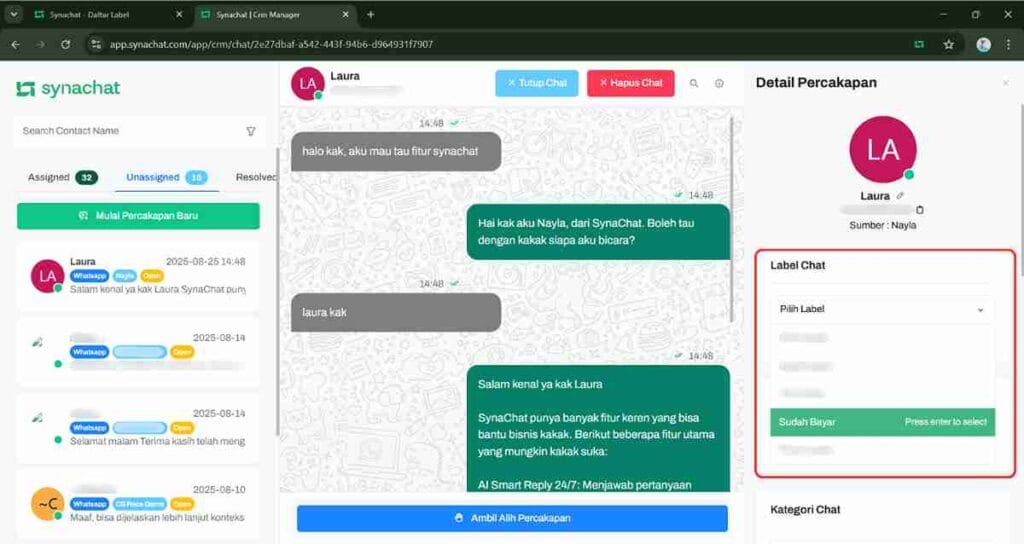Open the browser profile avatar
The image size is (1024, 544).
[984, 44]
